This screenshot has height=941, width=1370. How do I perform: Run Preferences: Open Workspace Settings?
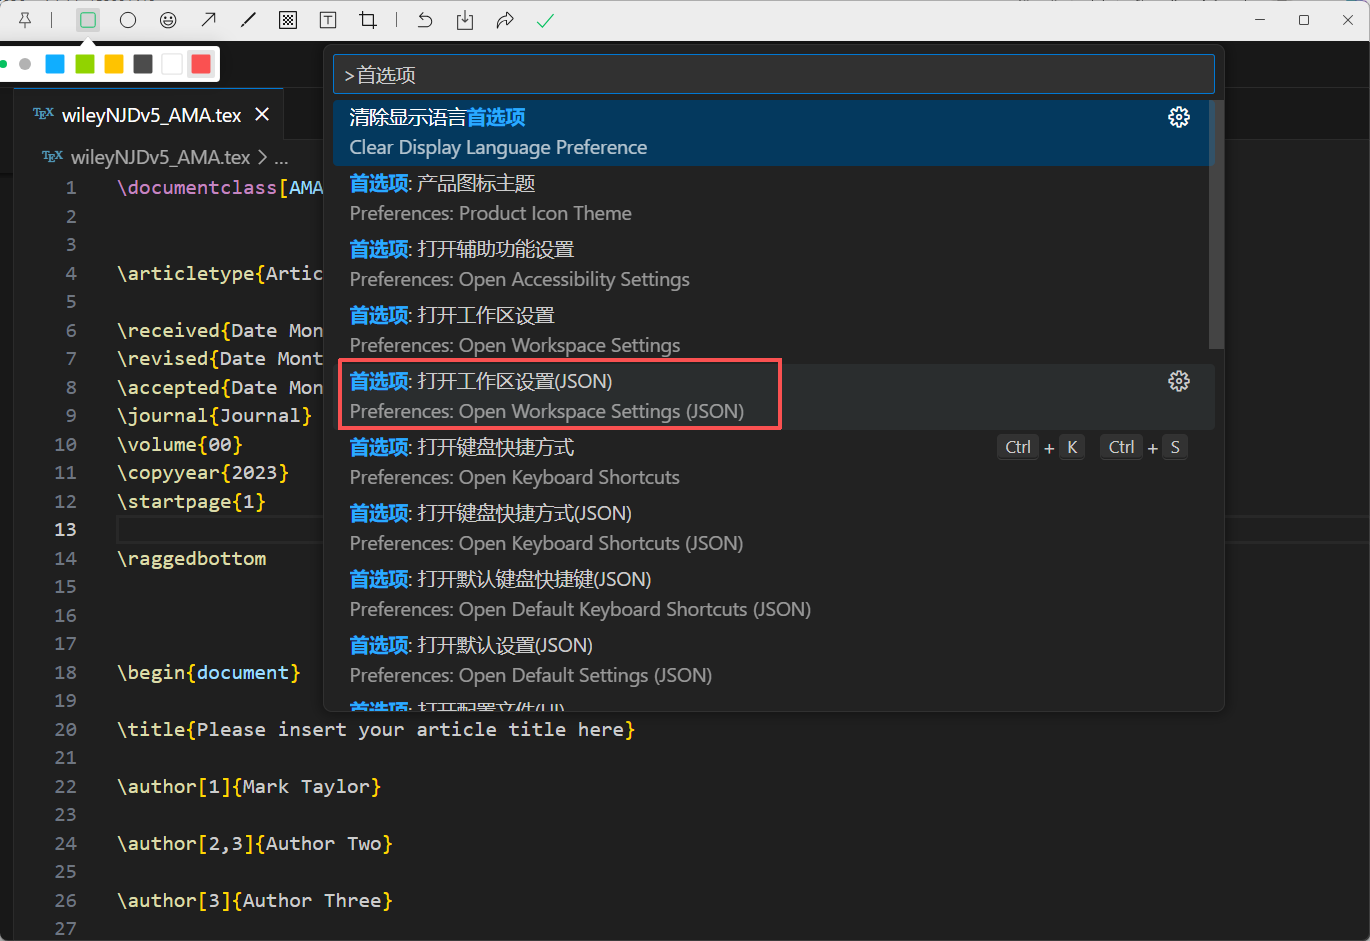(x=772, y=330)
